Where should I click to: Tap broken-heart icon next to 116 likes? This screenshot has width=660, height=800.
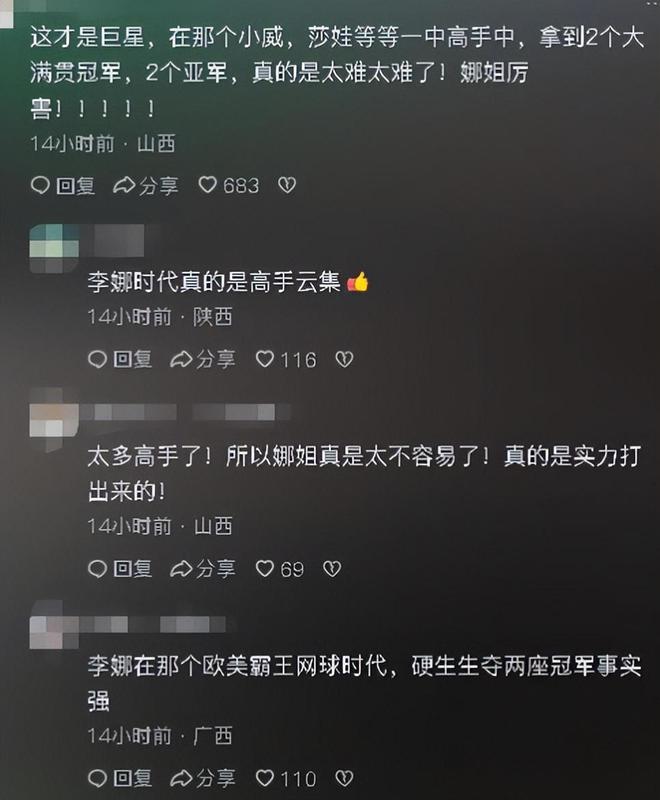pos(344,360)
